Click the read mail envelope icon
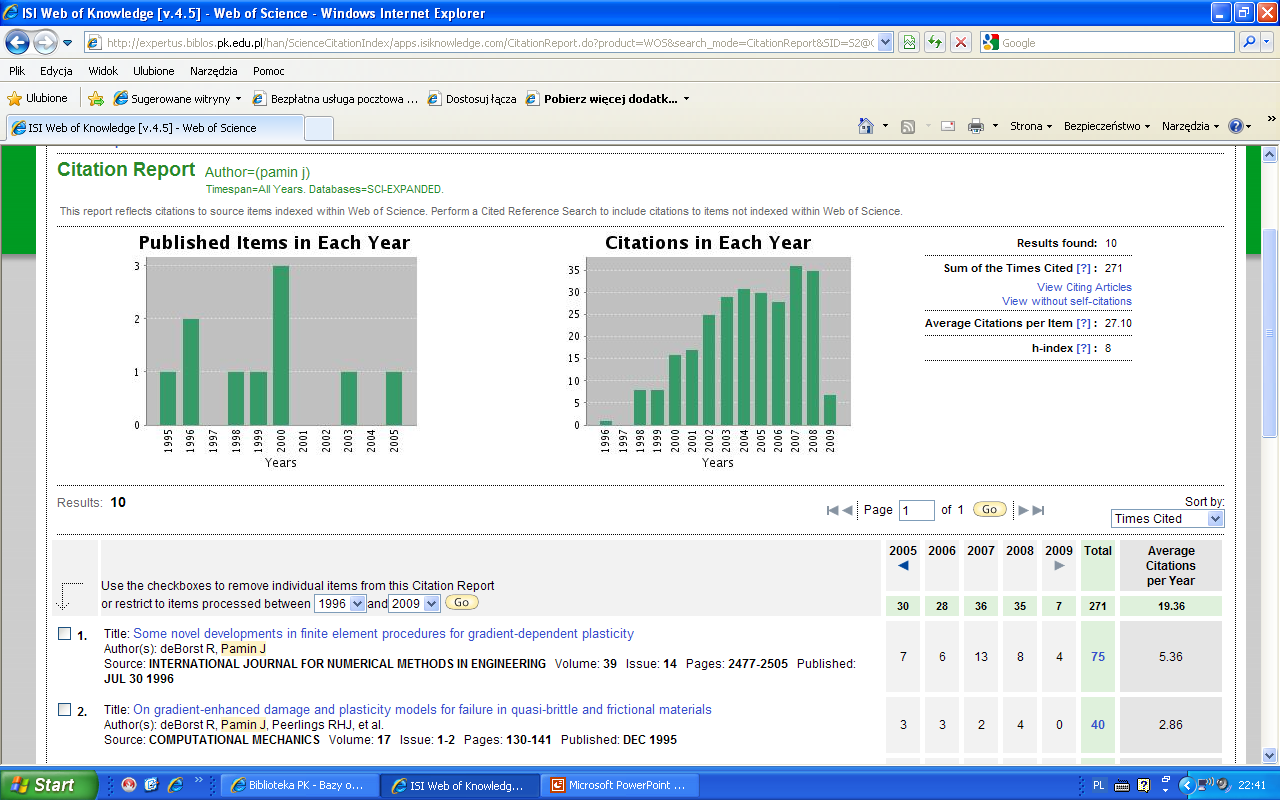 [x=947, y=126]
